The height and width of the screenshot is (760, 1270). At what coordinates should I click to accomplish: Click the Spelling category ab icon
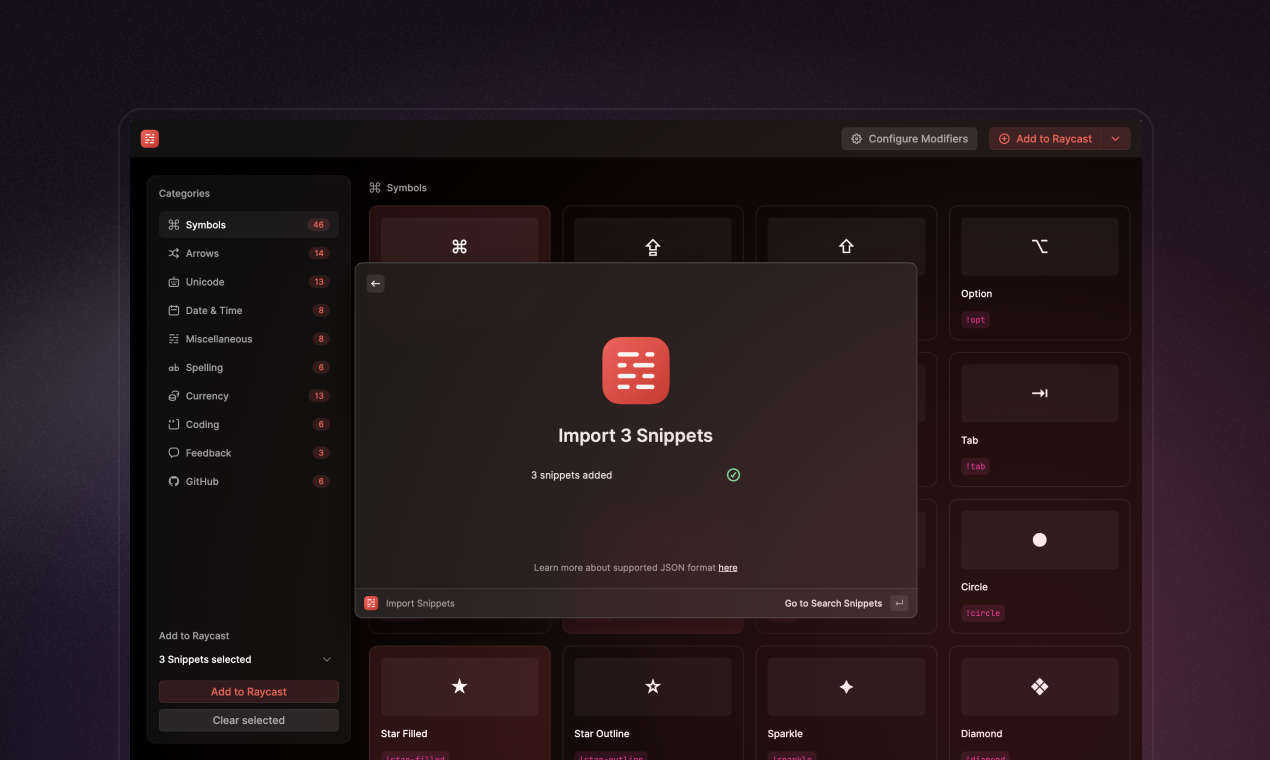174,368
